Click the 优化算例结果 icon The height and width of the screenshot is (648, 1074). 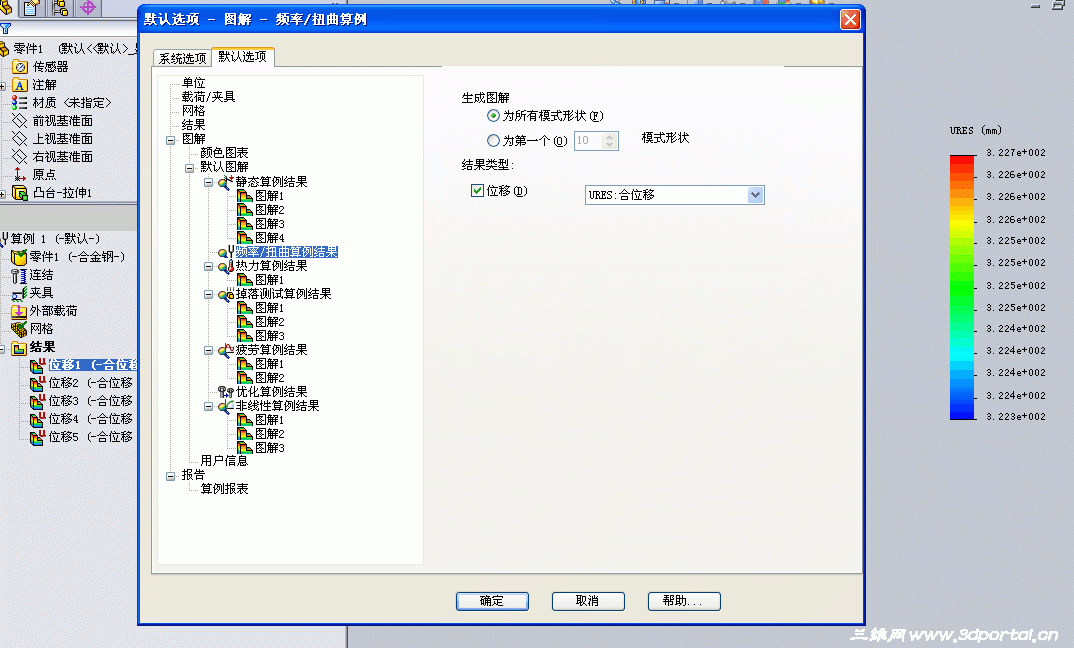[x=225, y=392]
